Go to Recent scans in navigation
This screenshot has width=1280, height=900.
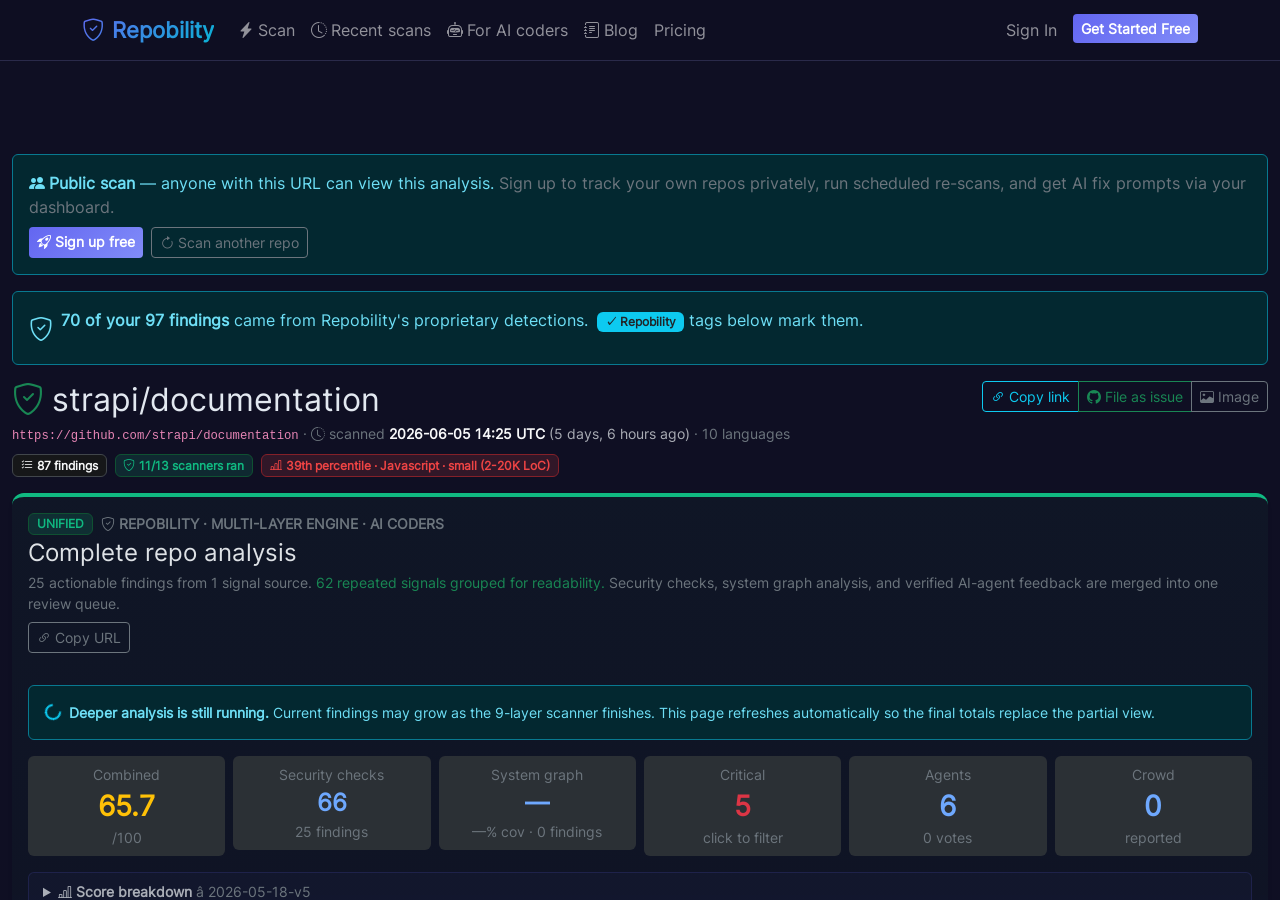coord(371,30)
